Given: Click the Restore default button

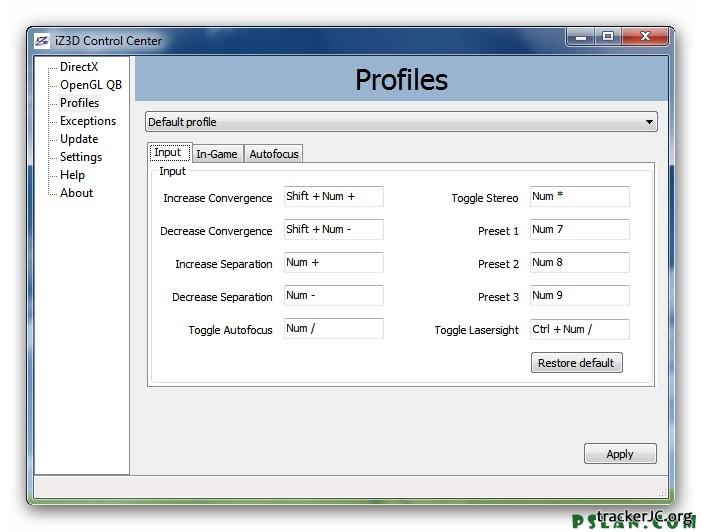Looking at the screenshot, I should (576, 362).
